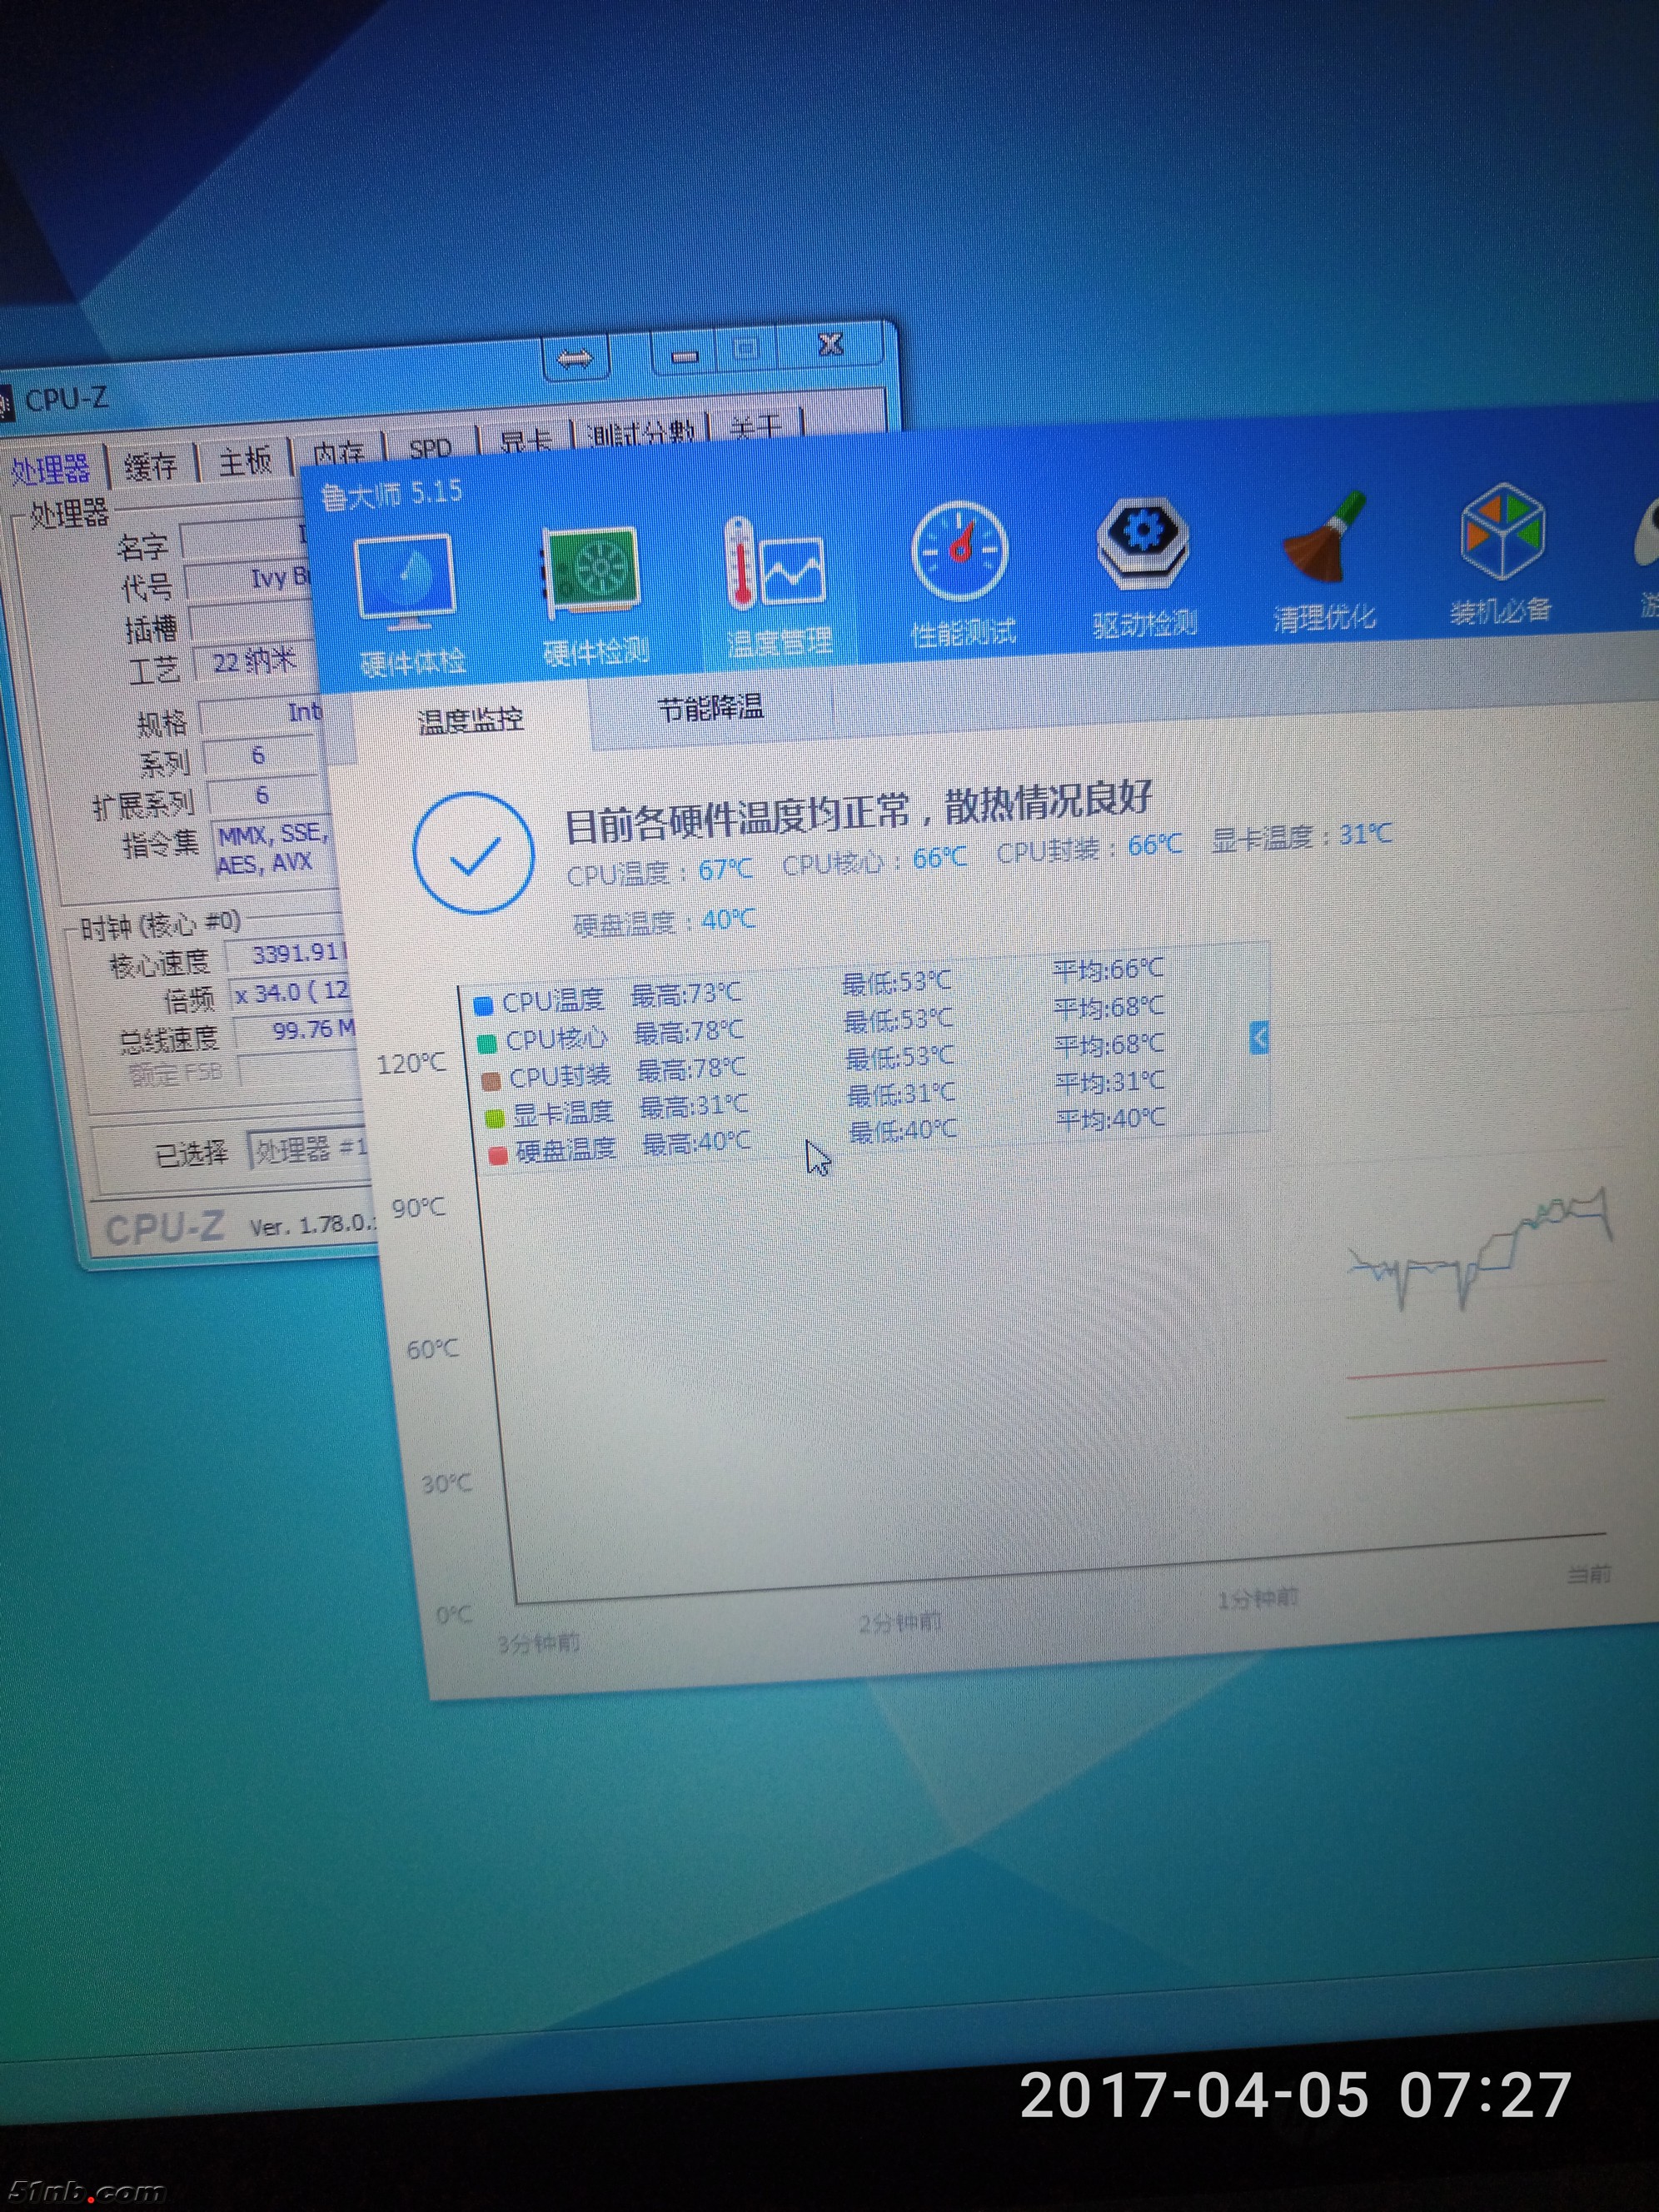Screen dimensions: 1659x2212
Task: Click CPU温度 67℃ reading
Action: click(659, 873)
